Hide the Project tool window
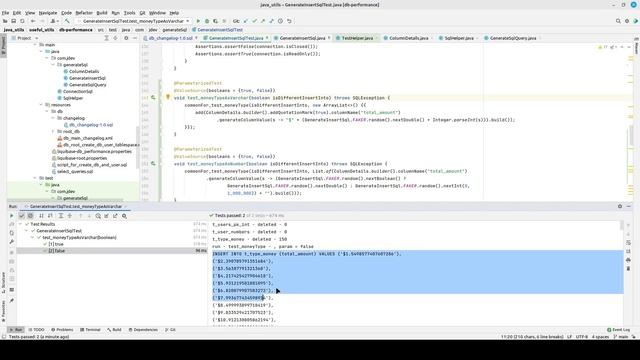The height and width of the screenshot is (360, 640). 135,38
